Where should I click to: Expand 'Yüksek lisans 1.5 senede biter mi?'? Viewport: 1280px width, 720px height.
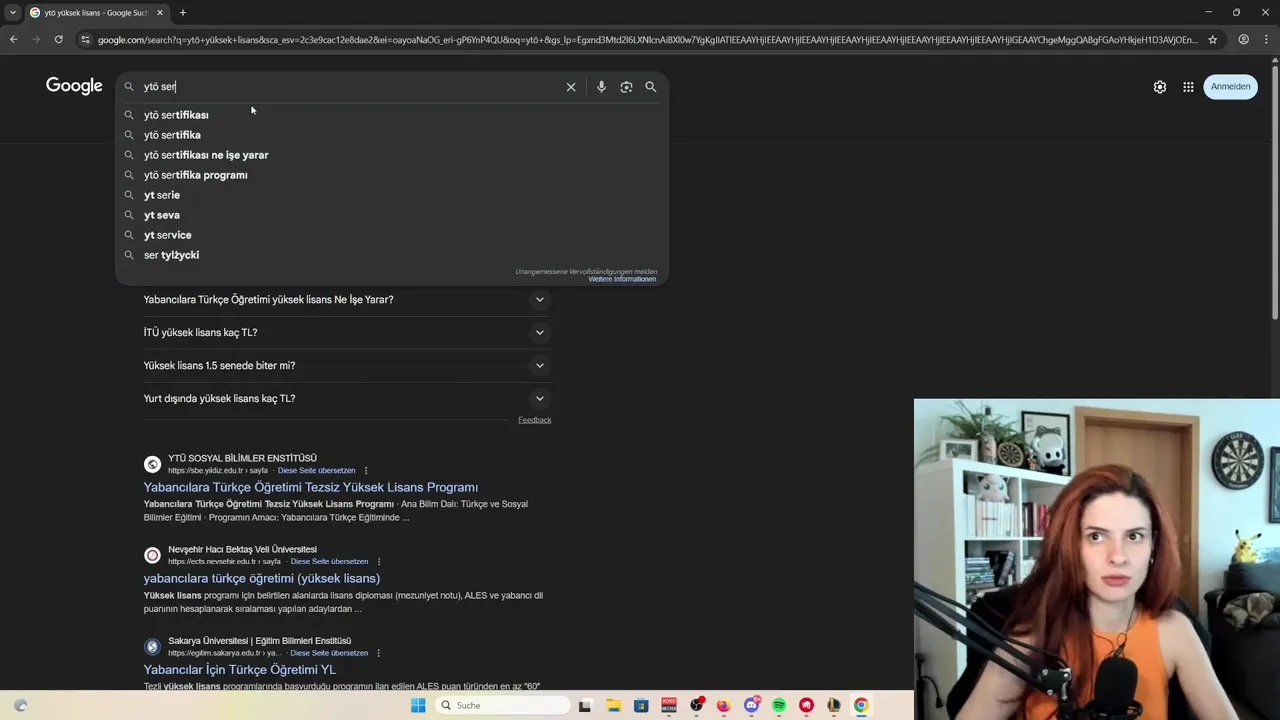[346, 366]
